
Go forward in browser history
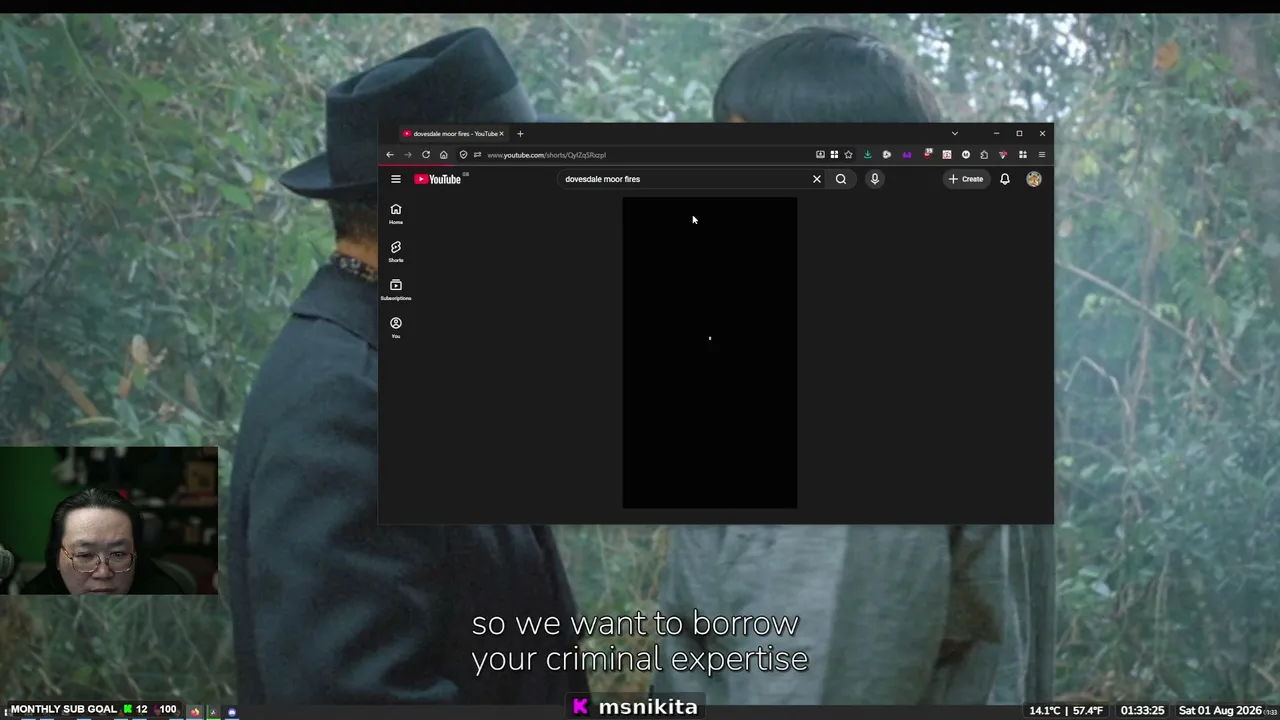[408, 155]
